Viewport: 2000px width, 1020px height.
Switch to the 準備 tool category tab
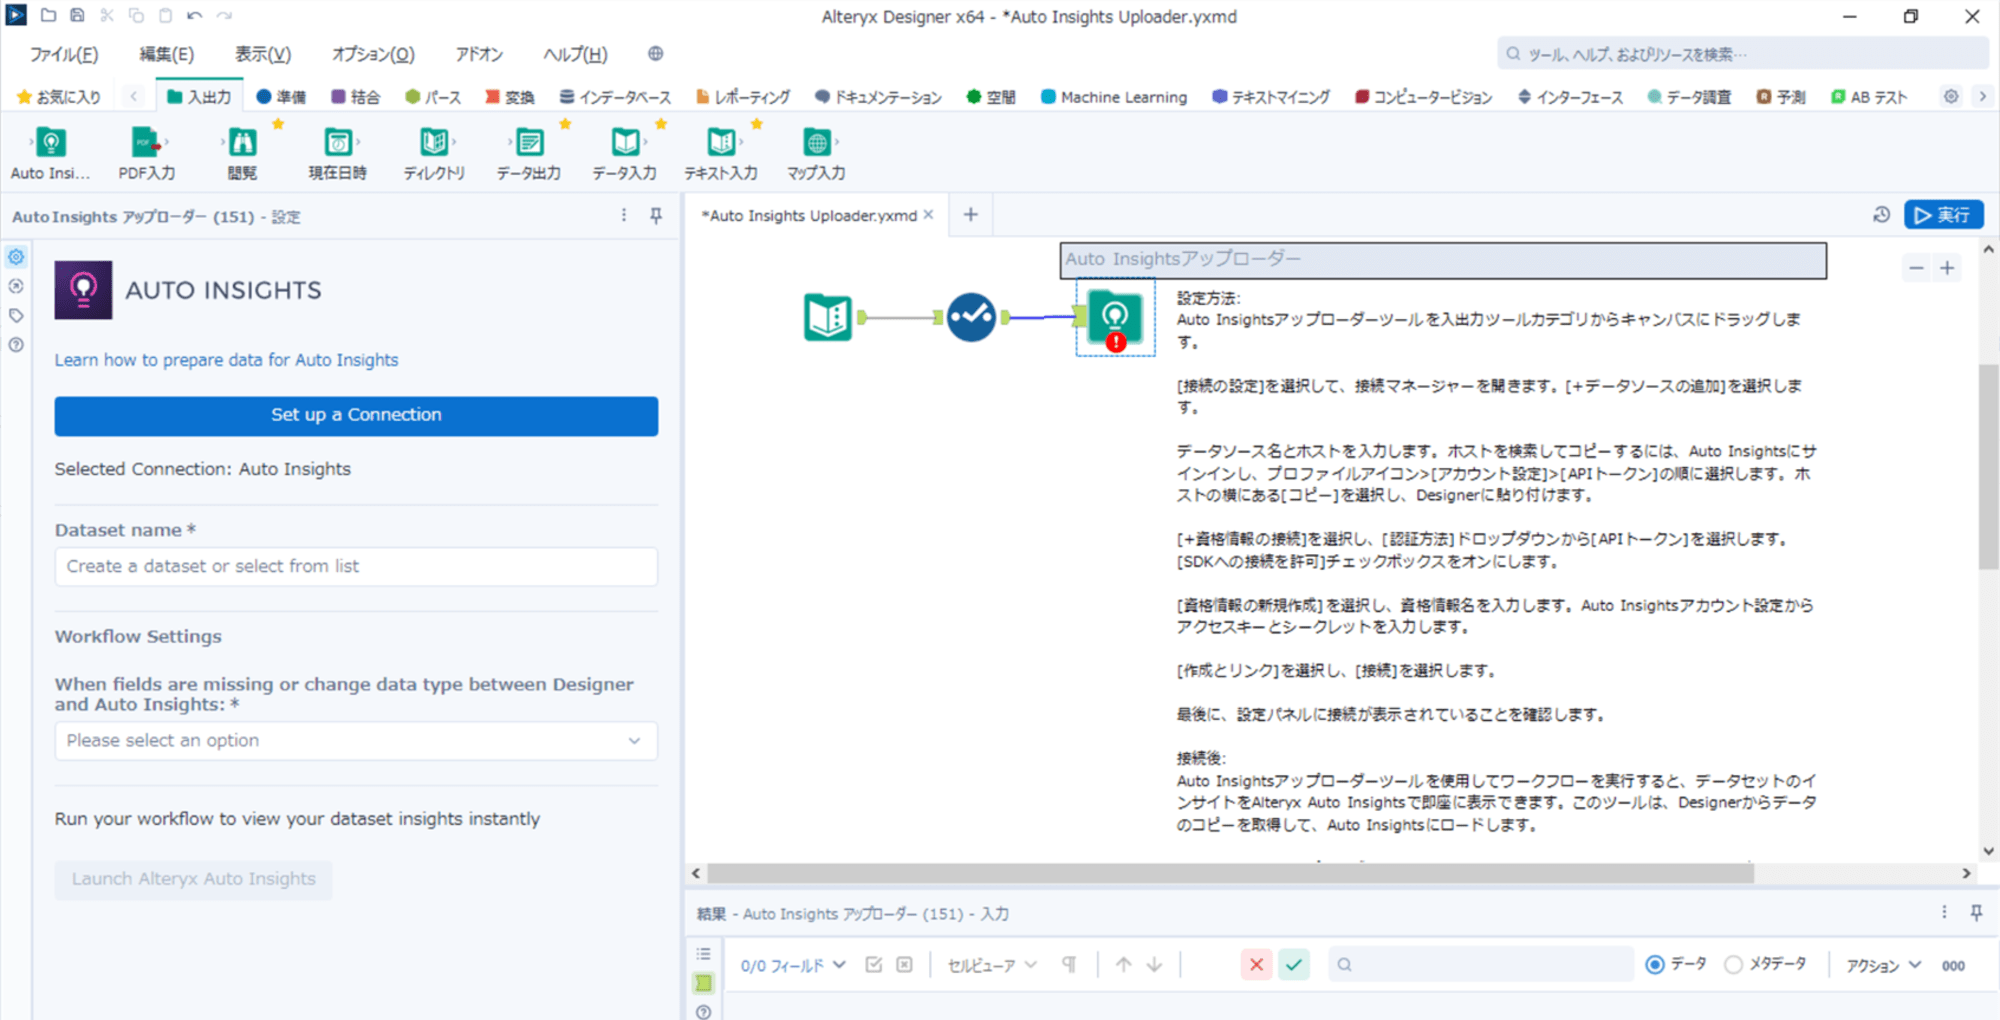point(281,97)
